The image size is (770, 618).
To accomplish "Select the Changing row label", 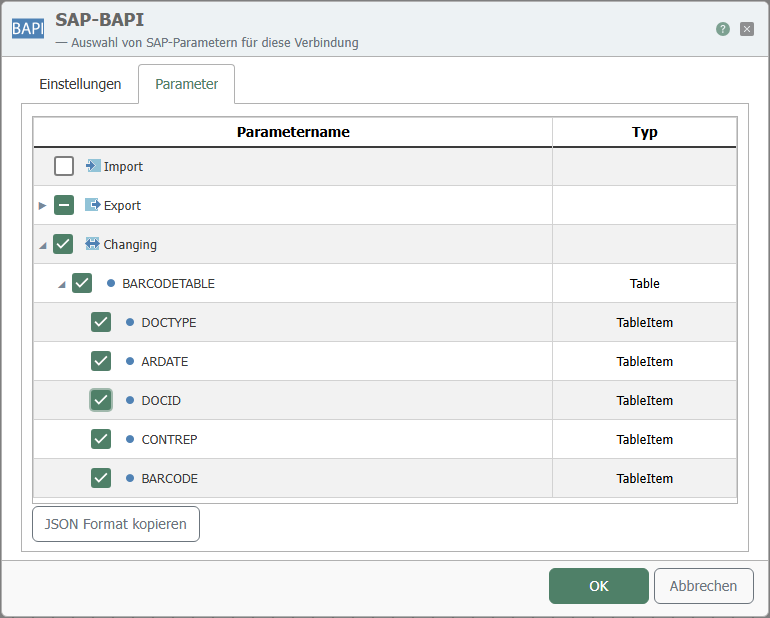I will [x=130, y=245].
